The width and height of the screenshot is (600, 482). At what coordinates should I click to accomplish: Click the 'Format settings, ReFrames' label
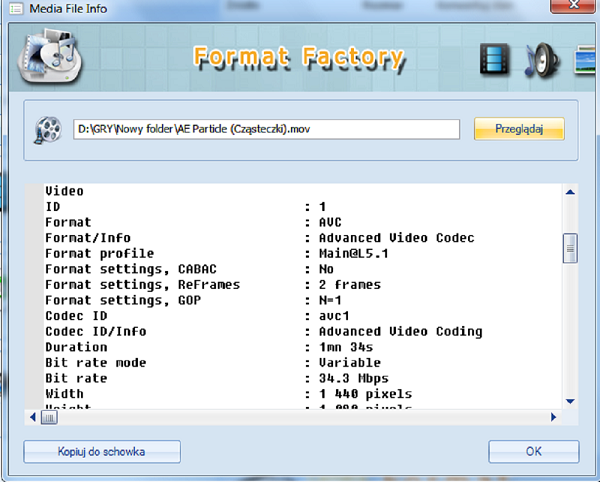click(142, 285)
